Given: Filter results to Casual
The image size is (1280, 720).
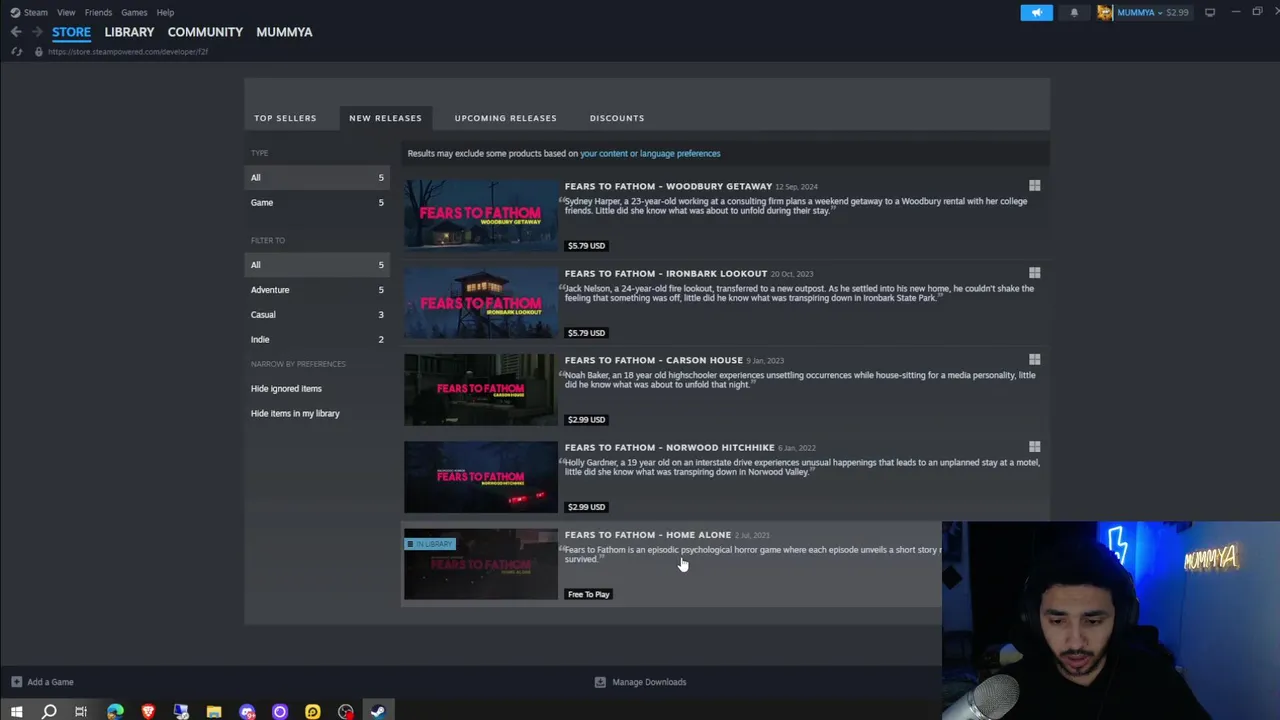Looking at the screenshot, I should coord(317,314).
